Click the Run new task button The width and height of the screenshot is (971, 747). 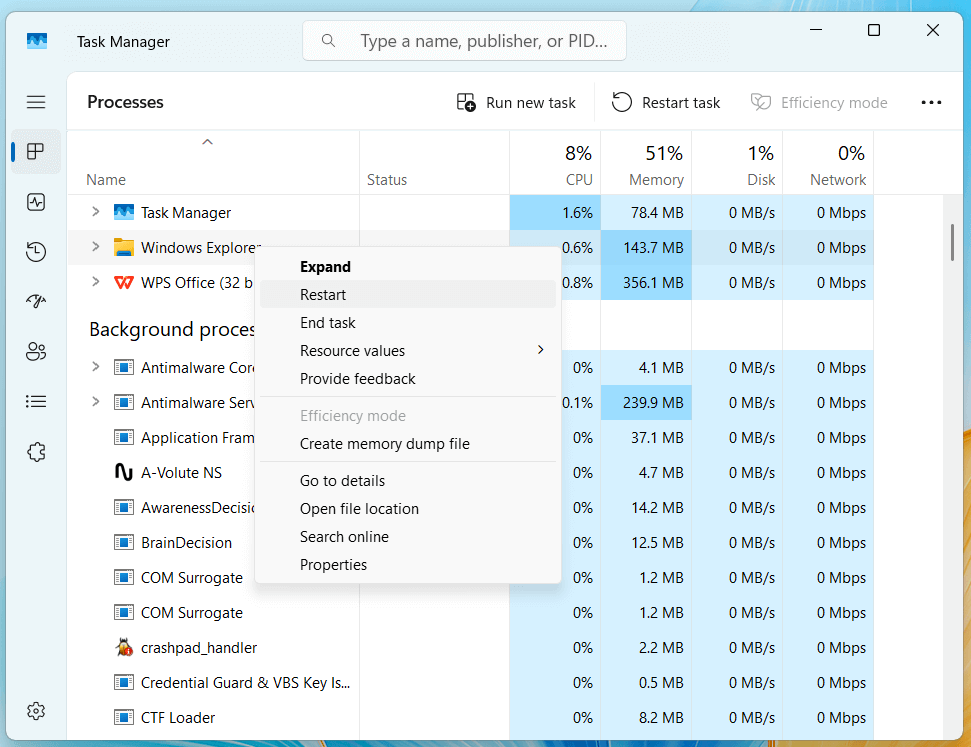pos(517,103)
